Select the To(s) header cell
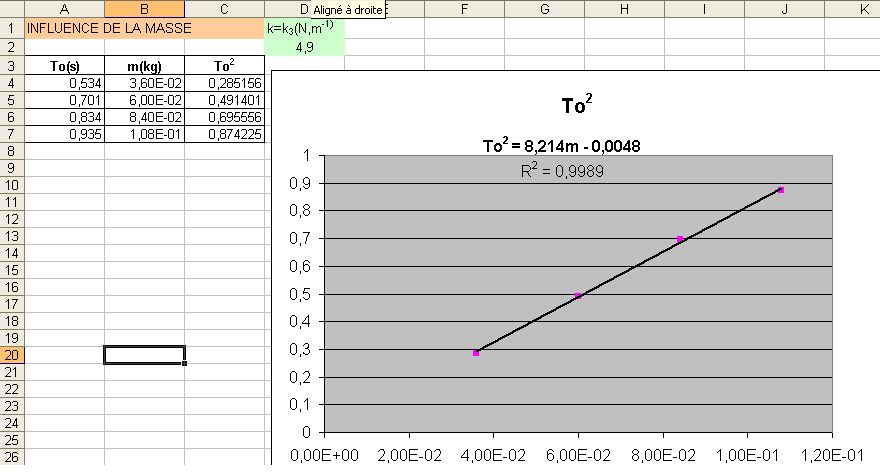This screenshot has height=475, width=880. 64,66
